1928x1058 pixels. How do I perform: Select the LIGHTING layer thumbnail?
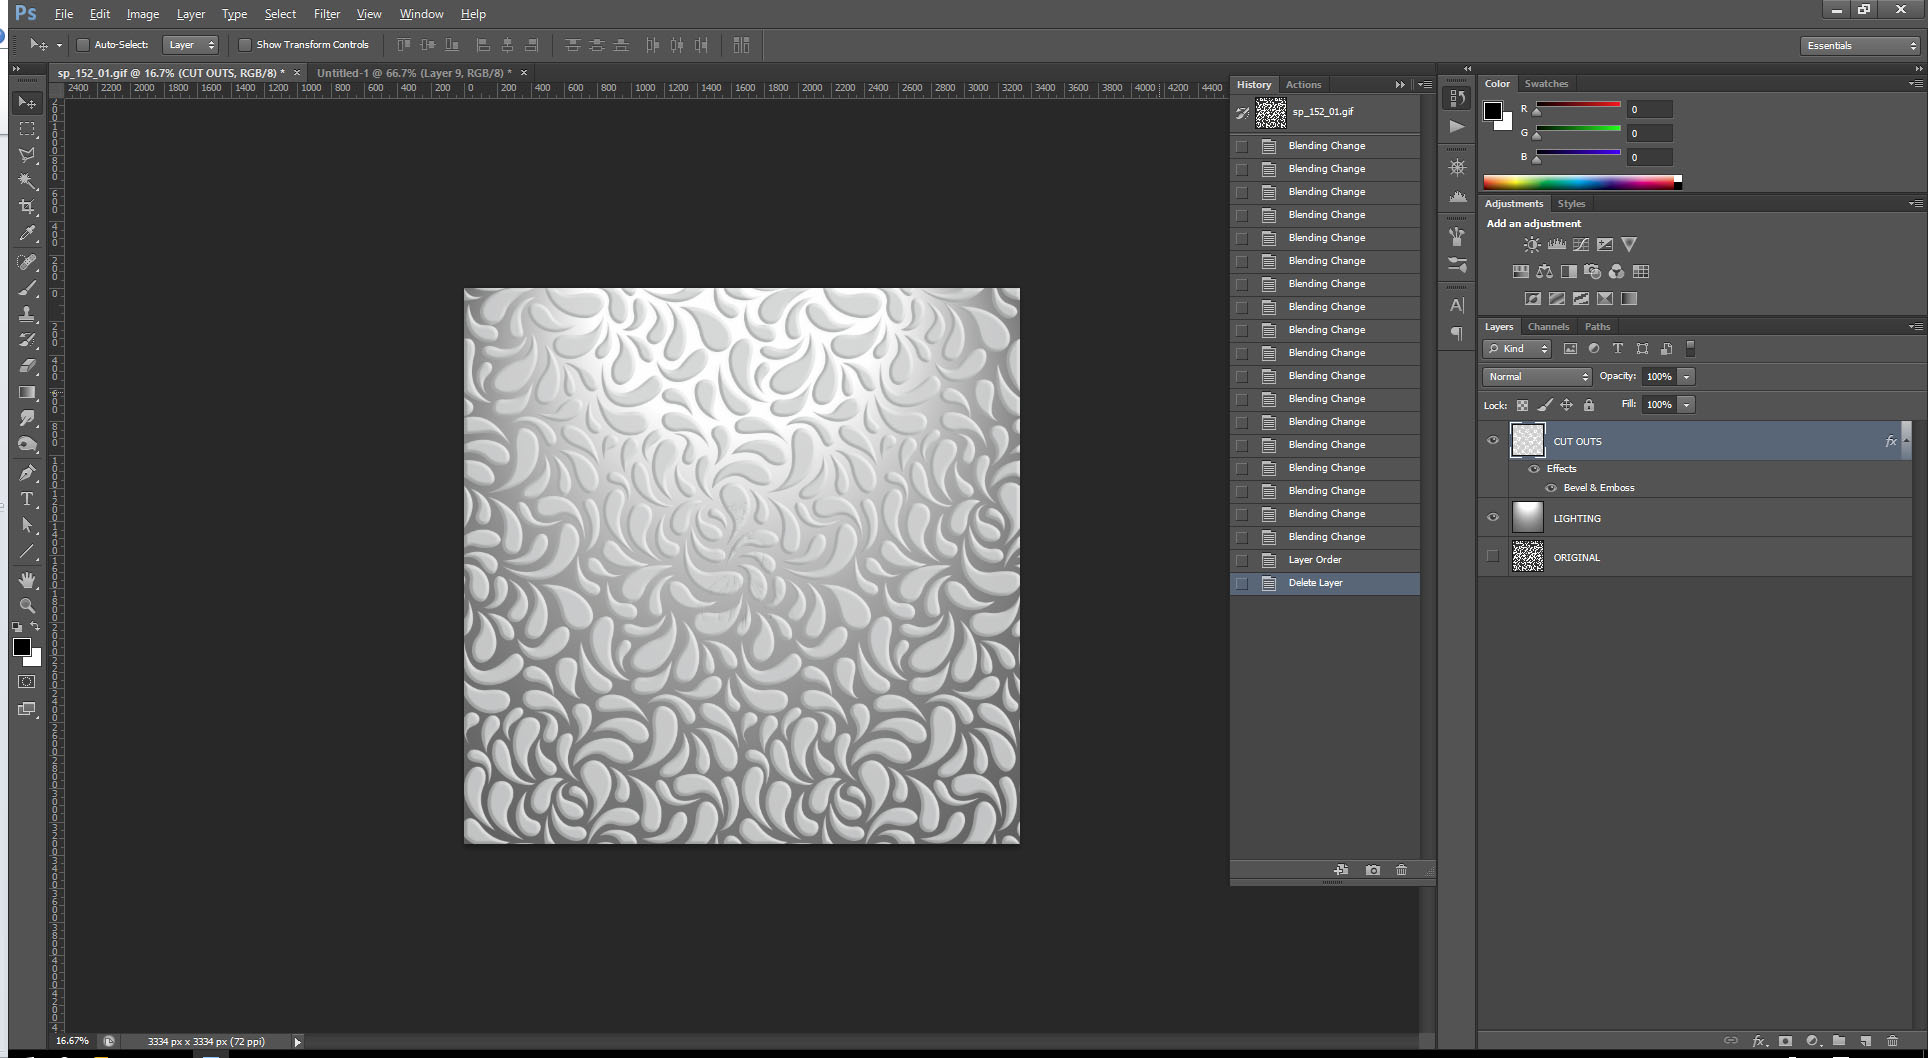click(x=1528, y=517)
